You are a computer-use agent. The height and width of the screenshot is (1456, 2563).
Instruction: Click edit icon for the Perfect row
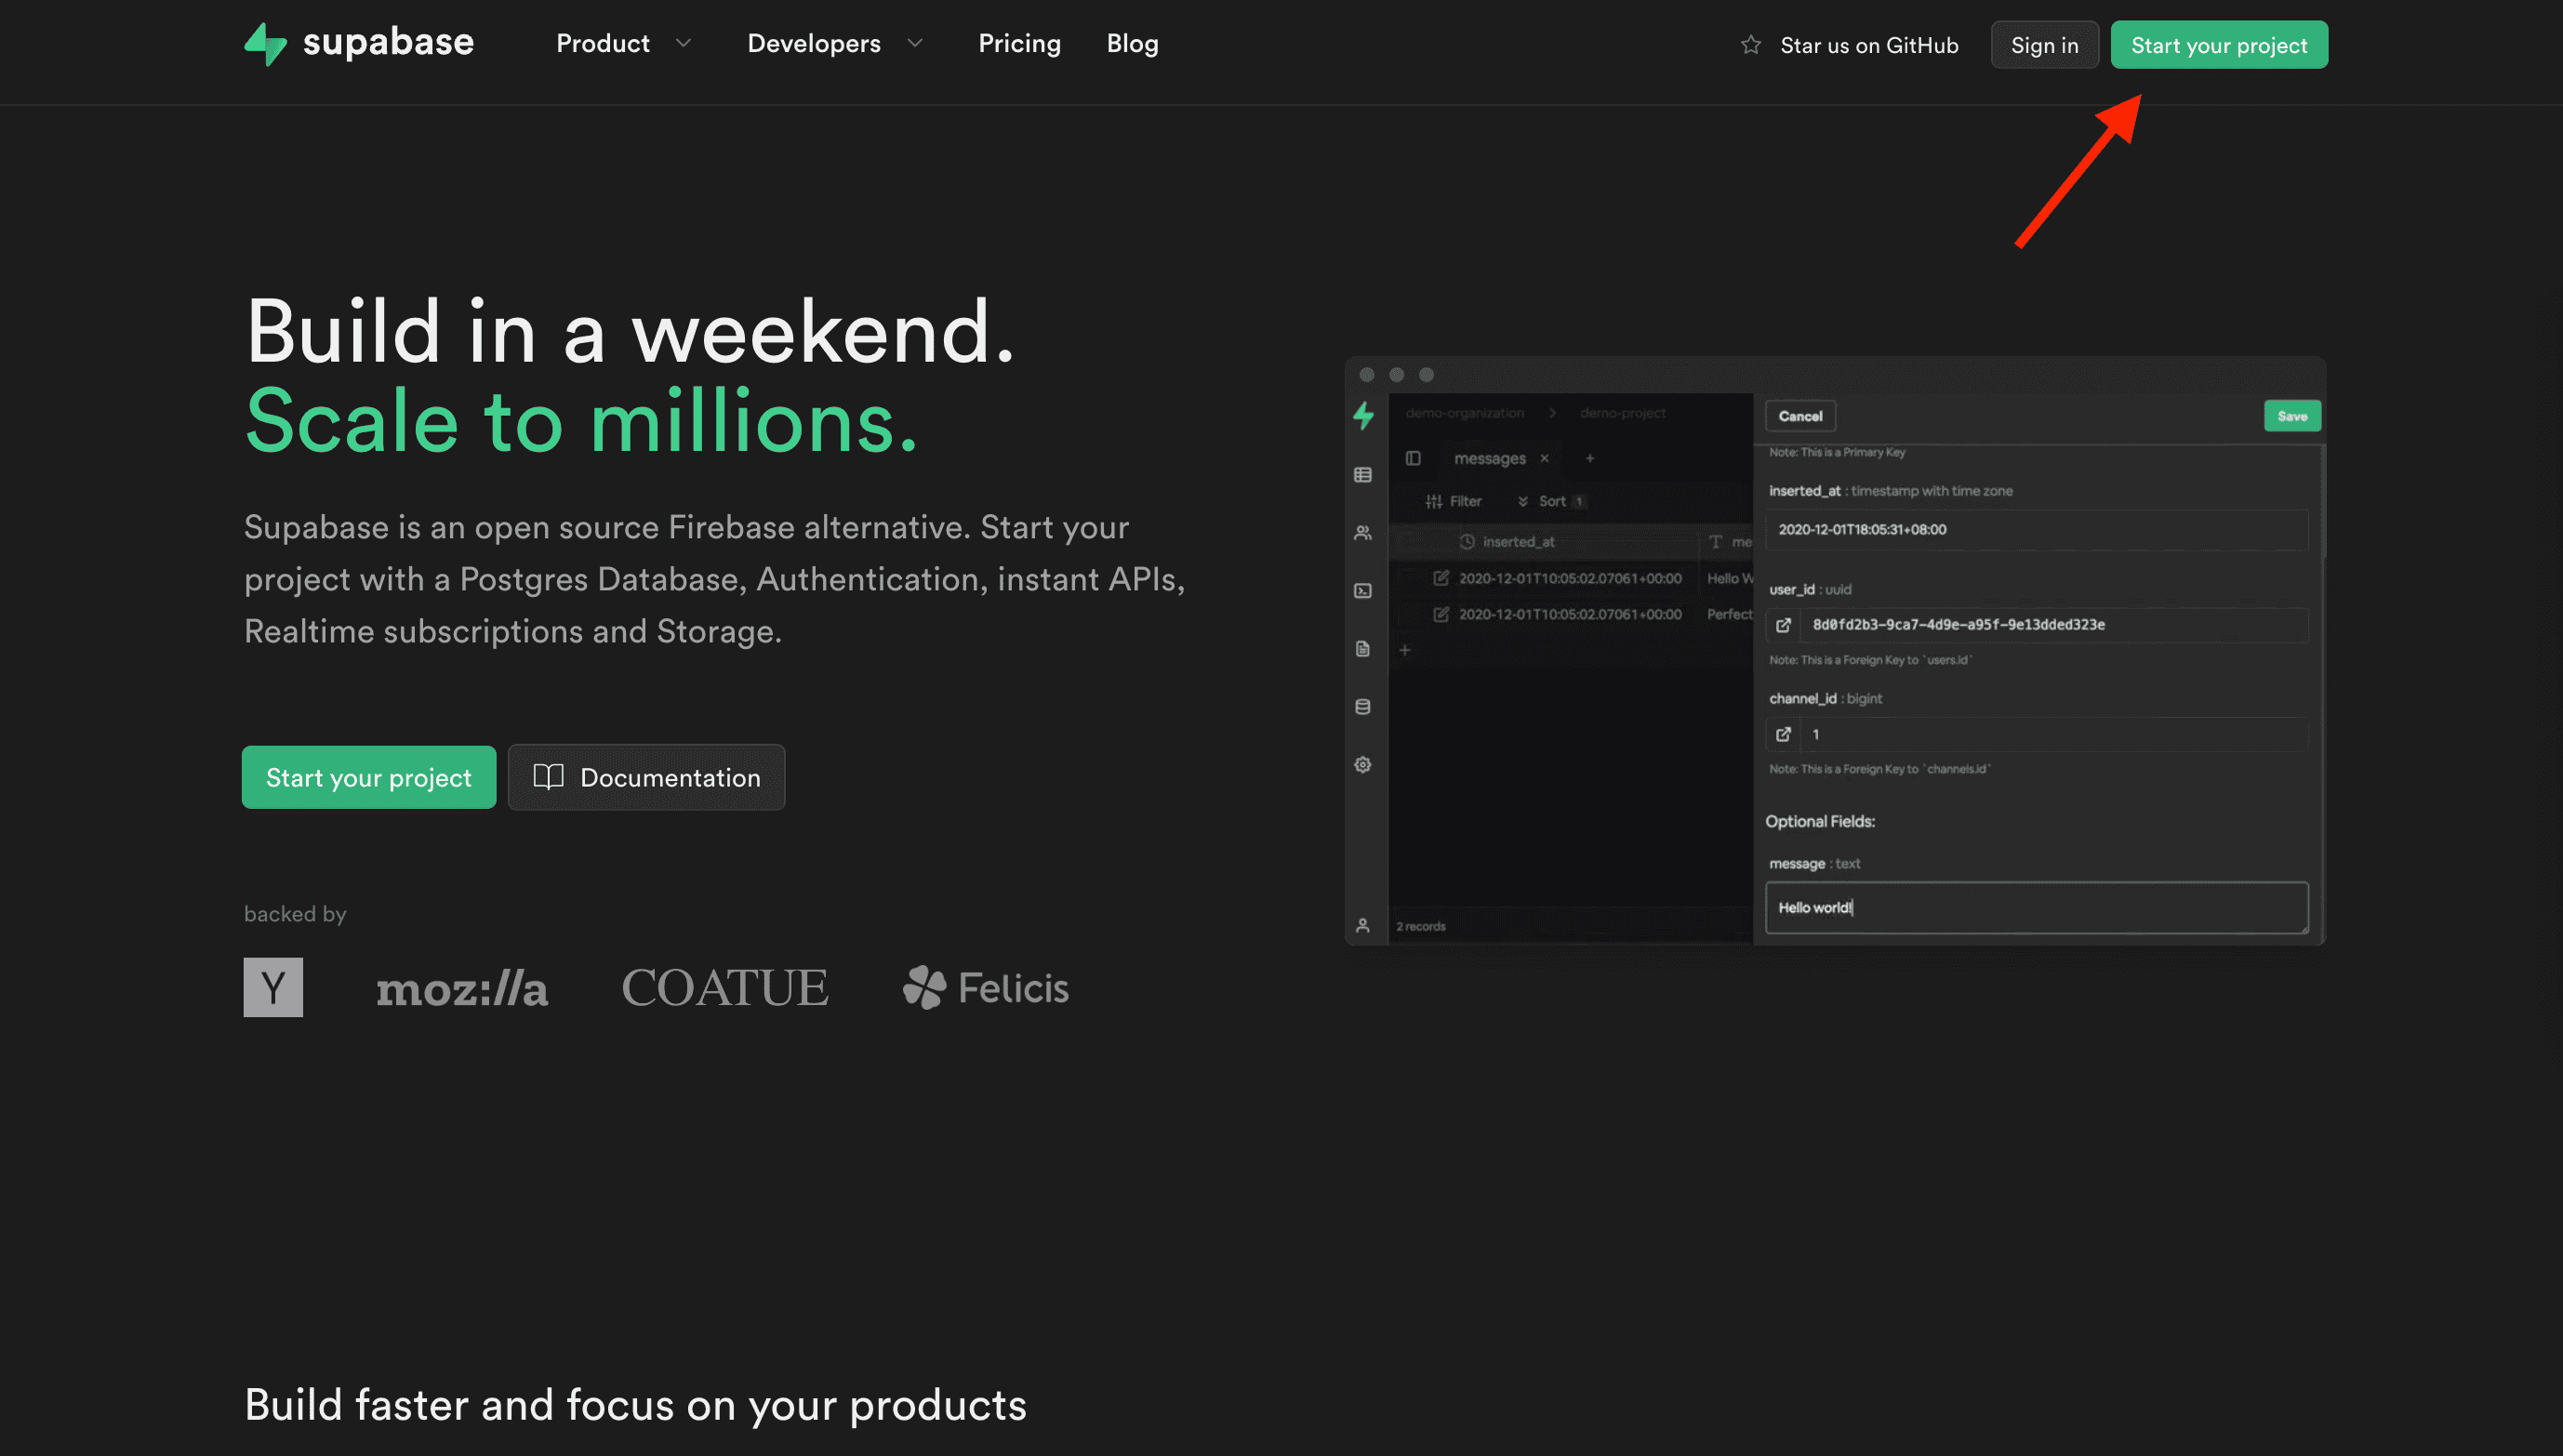pyautogui.click(x=1441, y=614)
